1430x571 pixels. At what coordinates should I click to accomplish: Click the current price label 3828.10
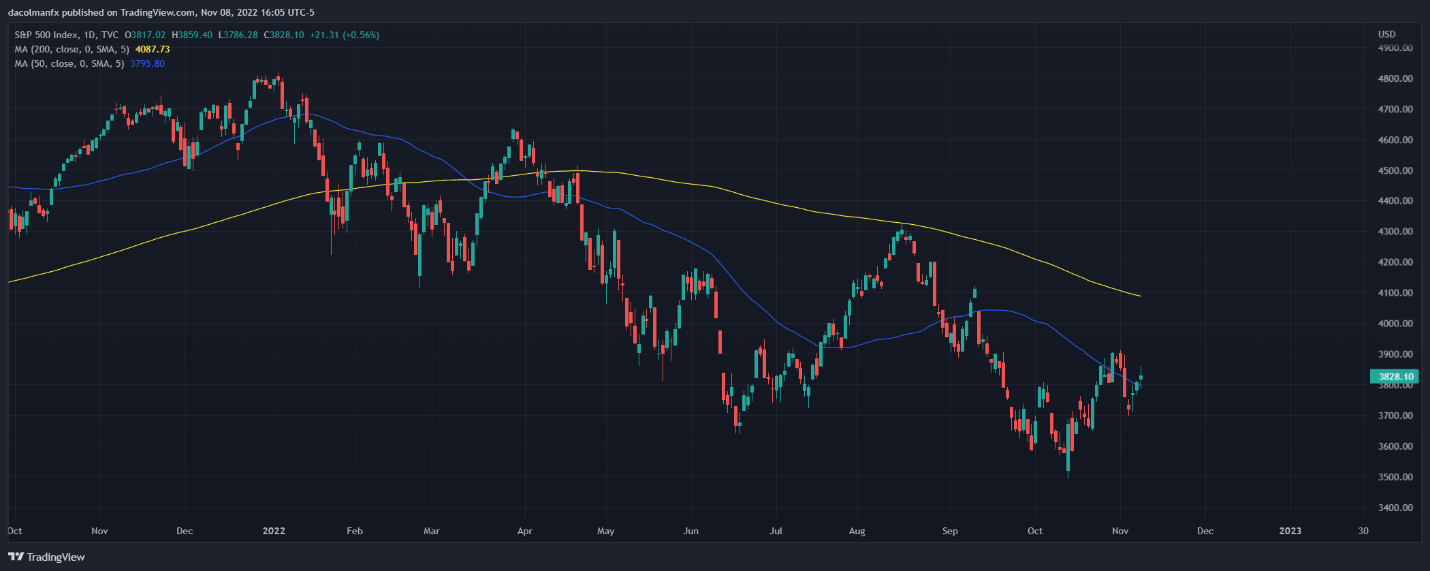(1392, 377)
